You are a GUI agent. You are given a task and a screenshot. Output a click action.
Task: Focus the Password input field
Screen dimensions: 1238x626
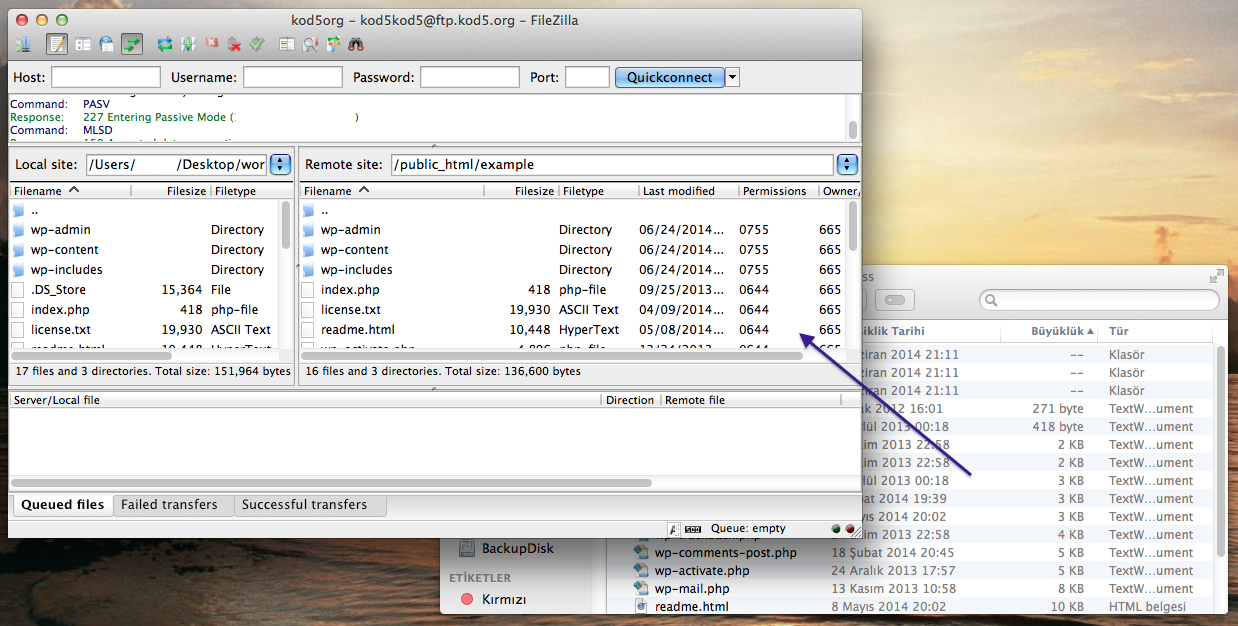pos(470,77)
